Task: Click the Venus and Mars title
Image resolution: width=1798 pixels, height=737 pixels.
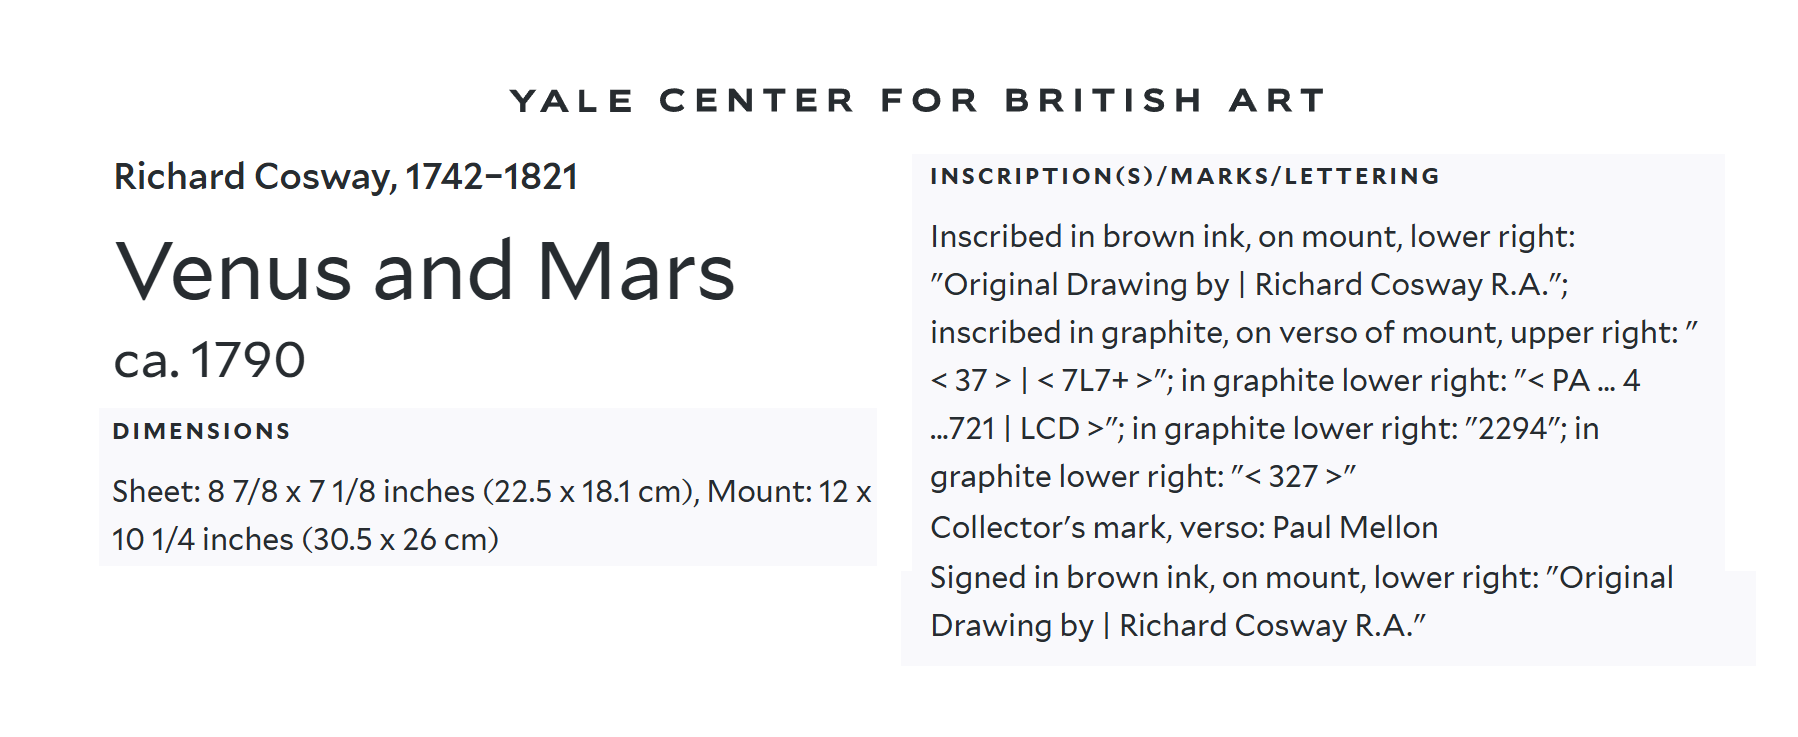Action: click(425, 272)
